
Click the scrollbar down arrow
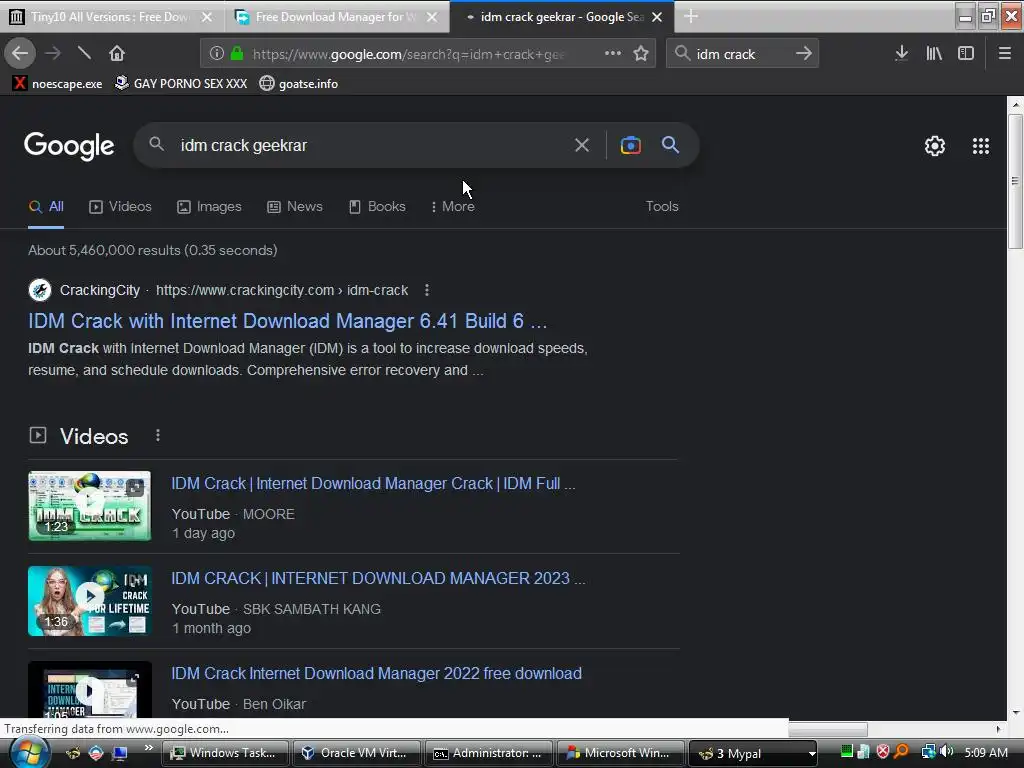click(x=1015, y=712)
